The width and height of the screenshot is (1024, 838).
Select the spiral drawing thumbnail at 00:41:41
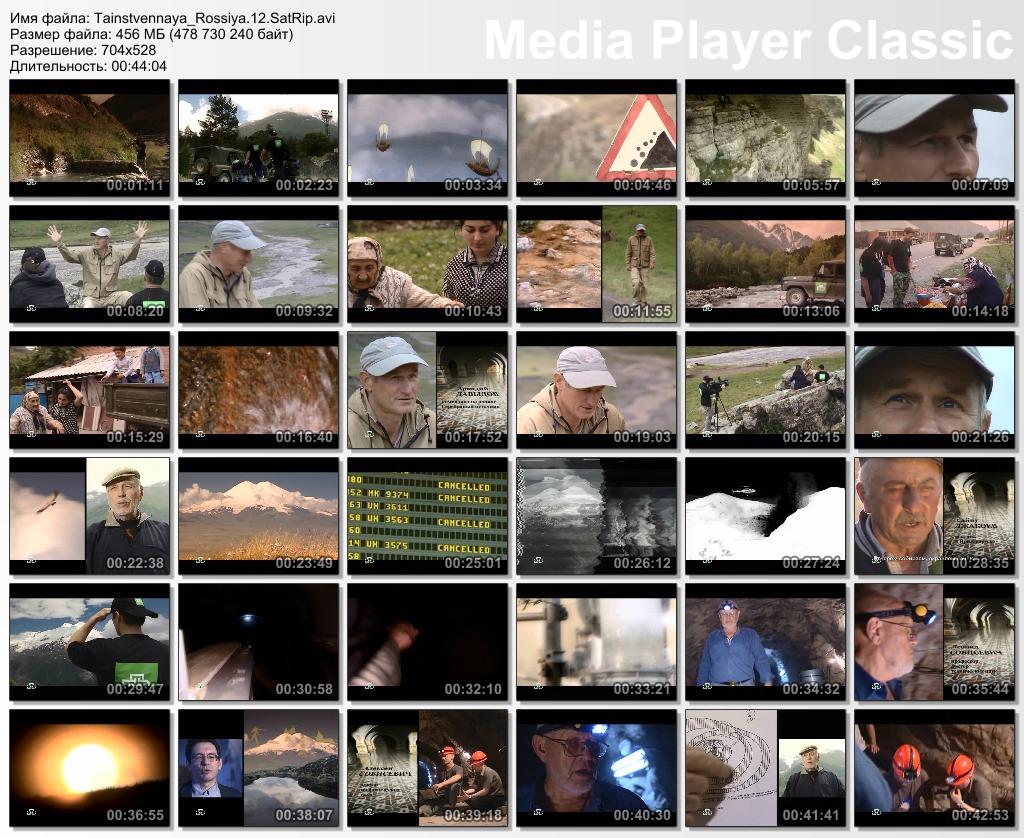coord(765,768)
